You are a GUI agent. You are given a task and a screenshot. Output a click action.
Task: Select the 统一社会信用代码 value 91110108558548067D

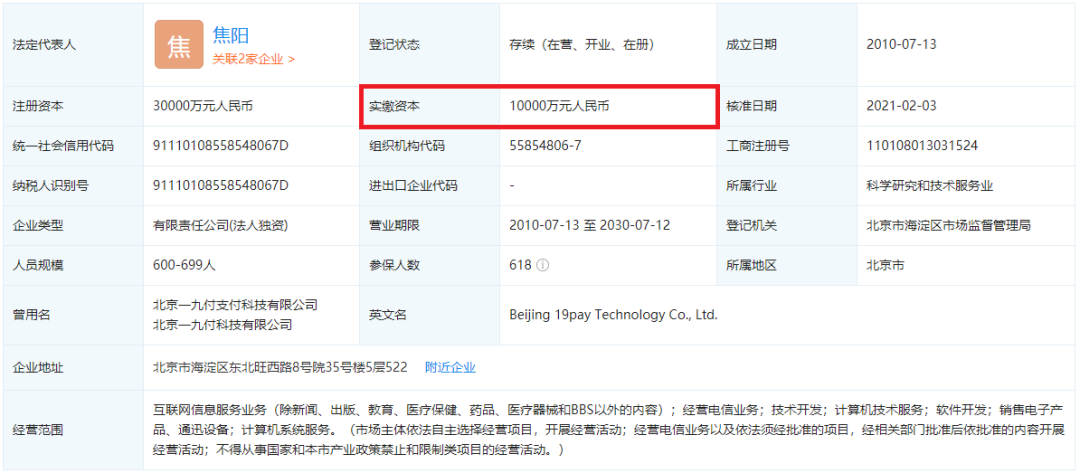[x=220, y=146]
